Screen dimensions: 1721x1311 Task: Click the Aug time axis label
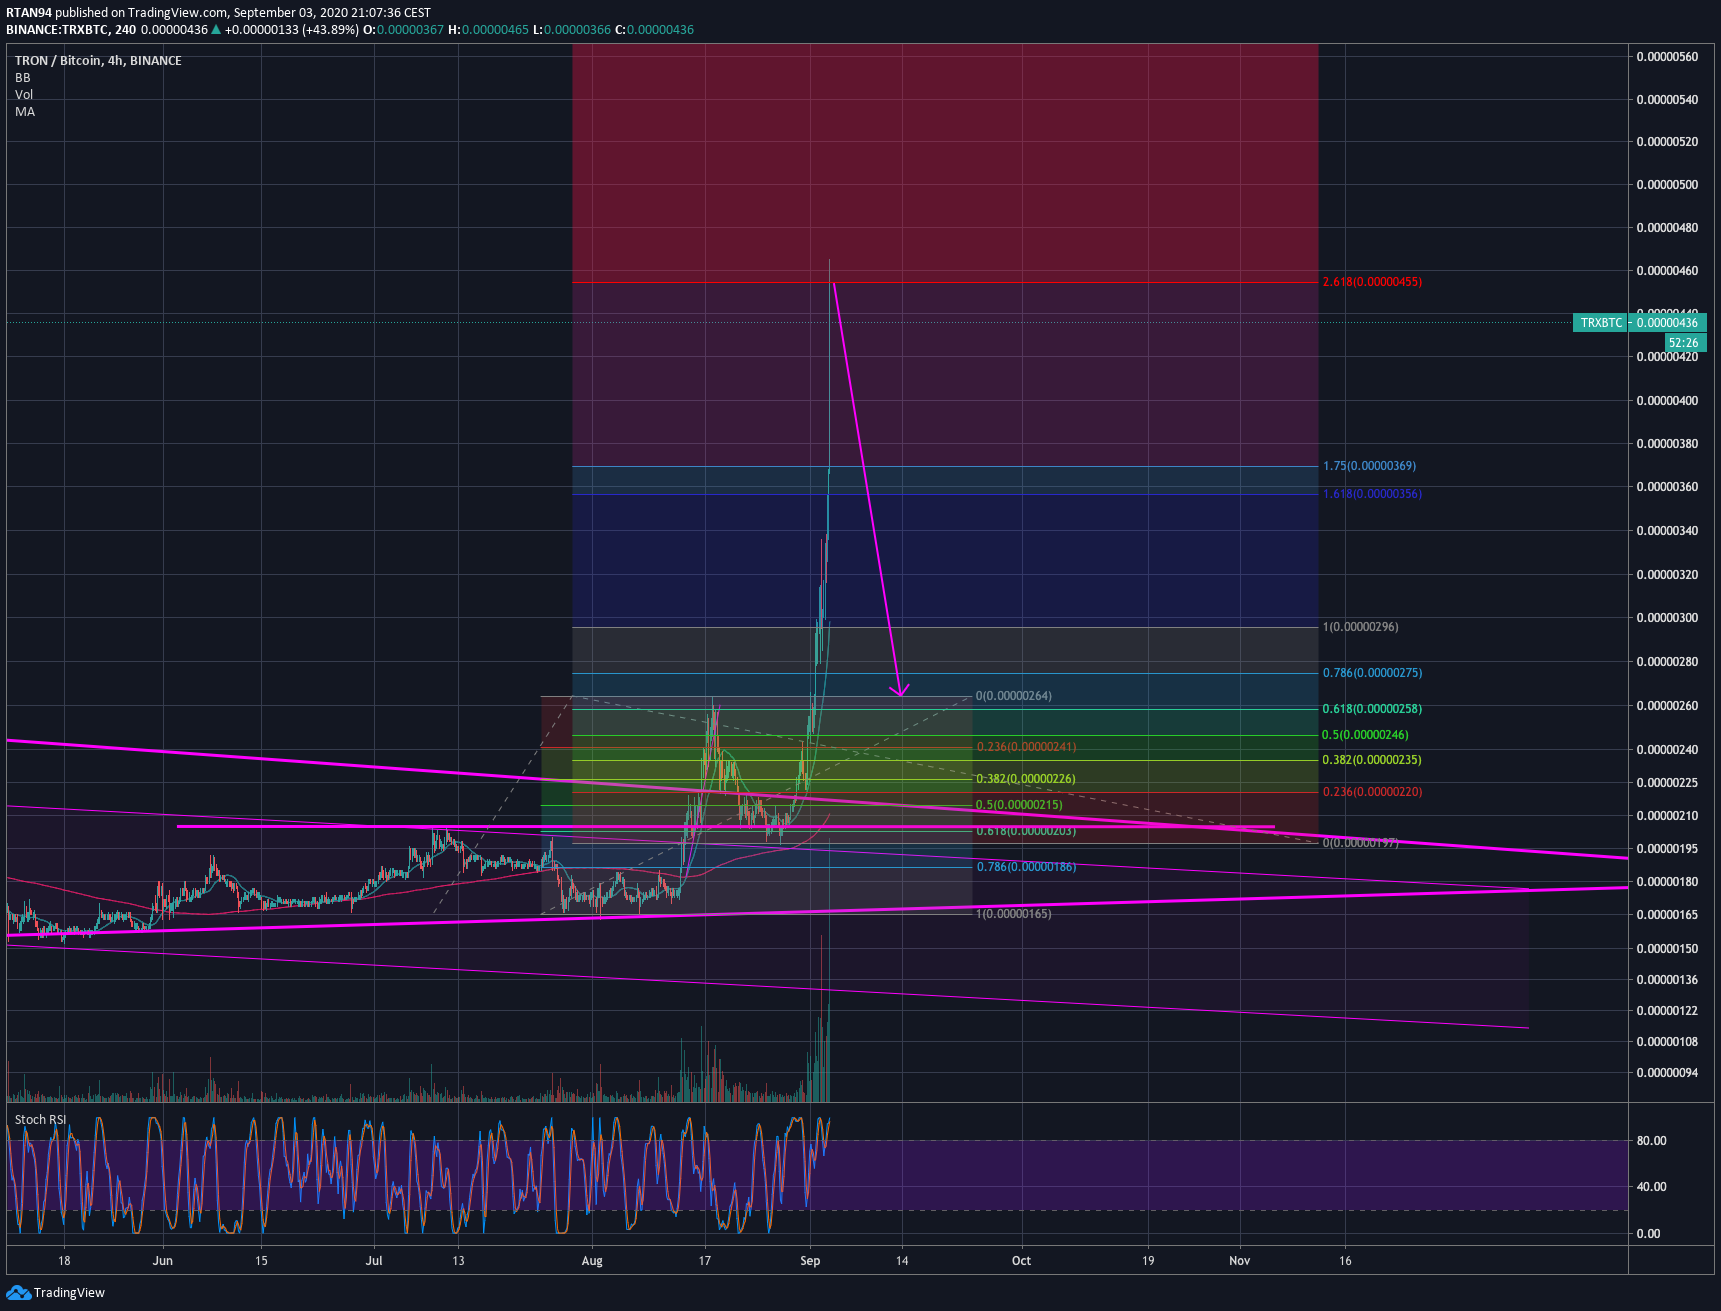592,1261
